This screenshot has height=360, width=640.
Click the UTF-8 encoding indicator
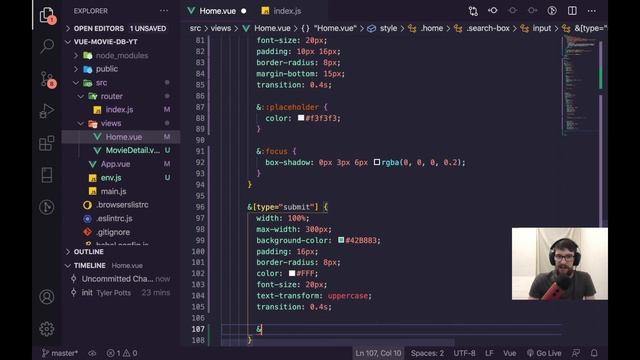[464, 353]
